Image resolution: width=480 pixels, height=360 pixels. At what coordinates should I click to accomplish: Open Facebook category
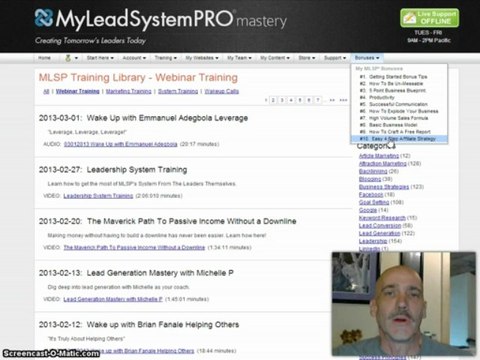tap(371, 194)
